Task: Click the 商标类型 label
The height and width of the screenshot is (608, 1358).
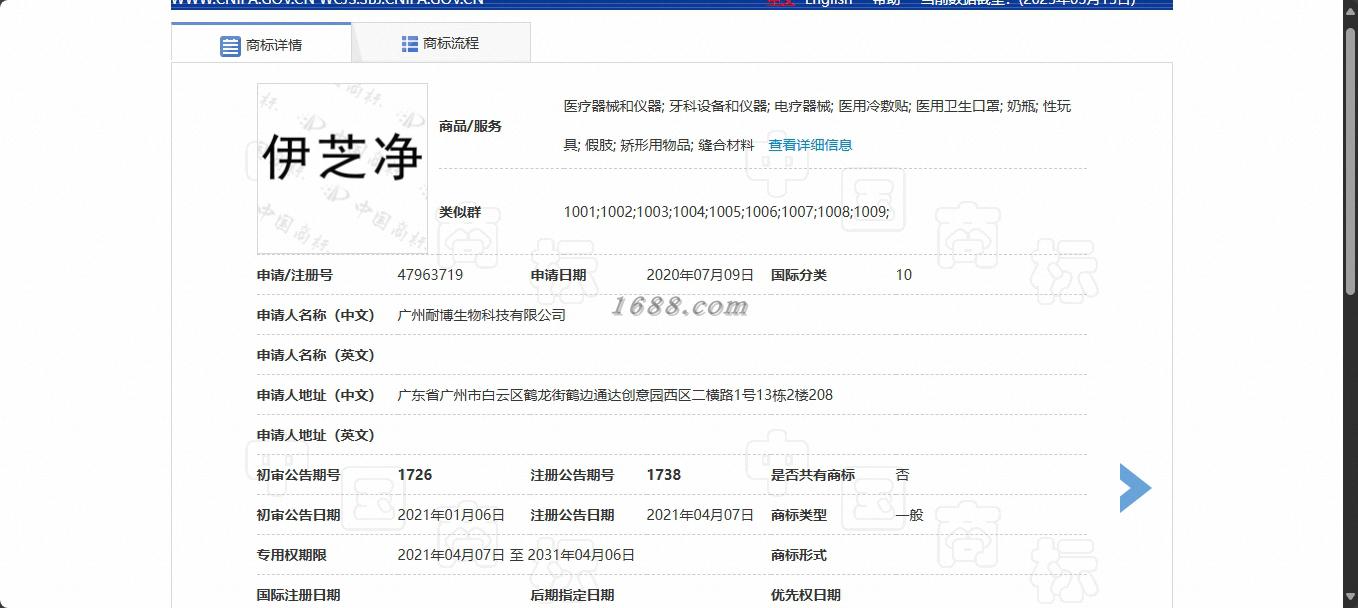Action: 799,515
